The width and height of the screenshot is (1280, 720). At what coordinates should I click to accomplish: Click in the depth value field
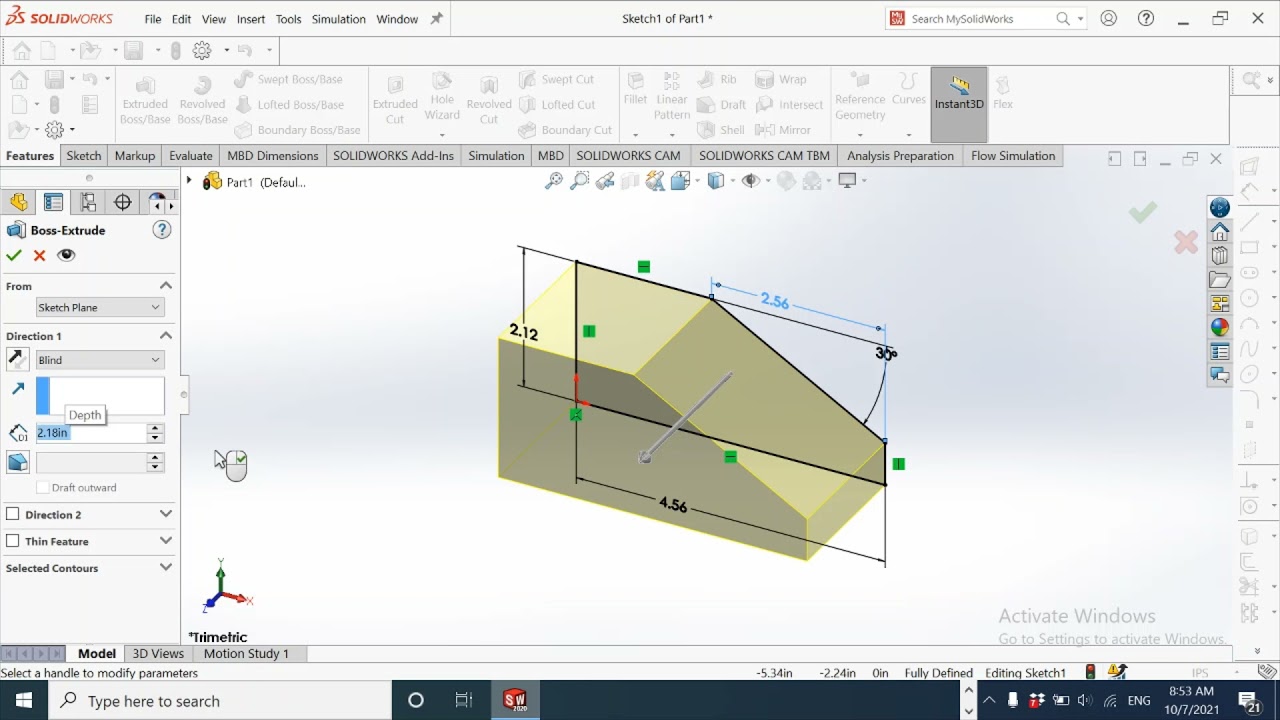point(90,433)
